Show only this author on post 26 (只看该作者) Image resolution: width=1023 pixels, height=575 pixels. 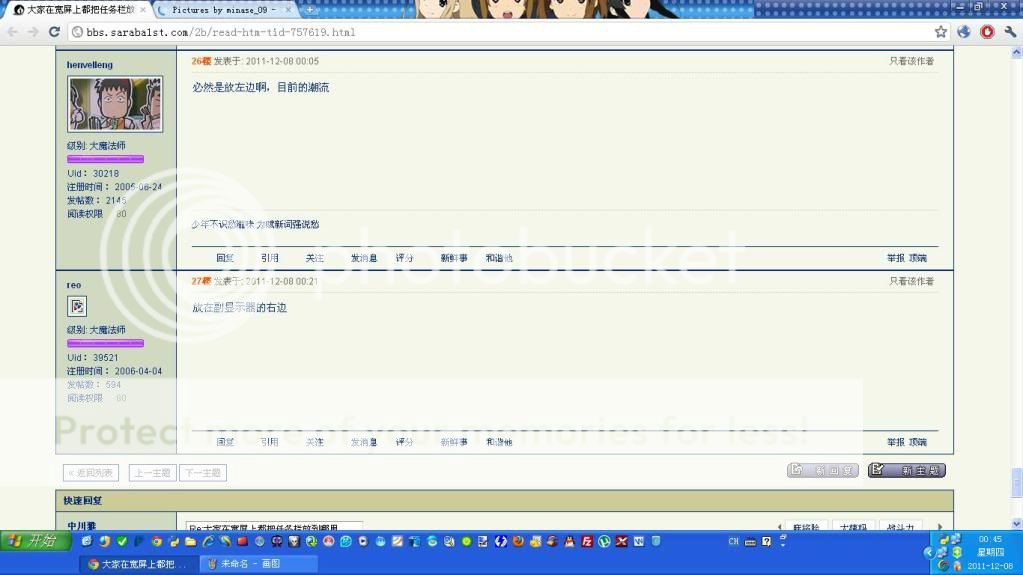(x=911, y=61)
